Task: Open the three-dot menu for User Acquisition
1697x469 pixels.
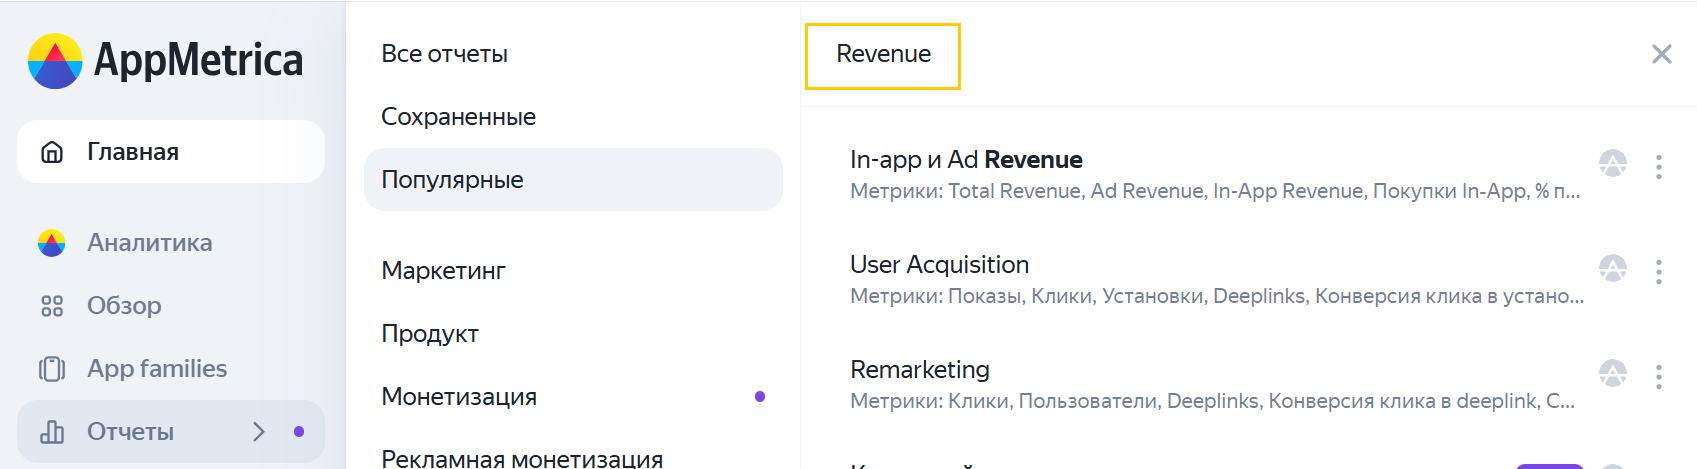Action: [x=1659, y=272]
